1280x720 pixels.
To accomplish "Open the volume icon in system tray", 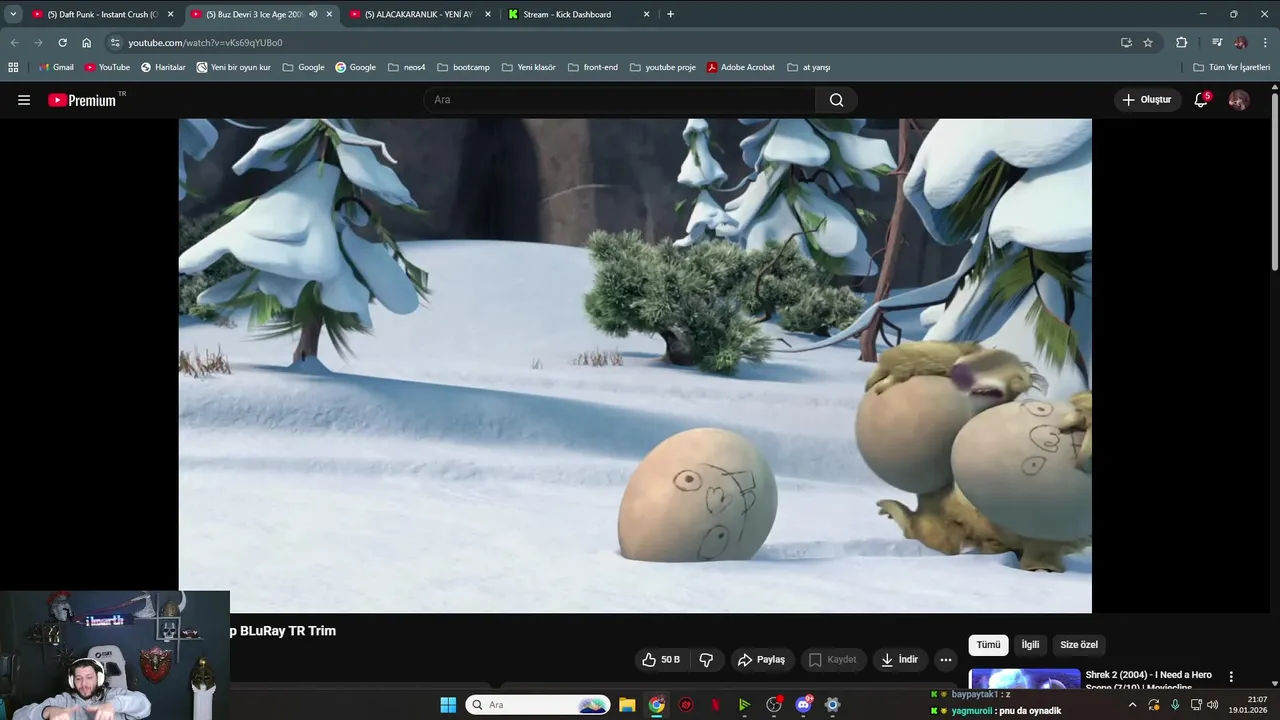I will pos(1212,705).
